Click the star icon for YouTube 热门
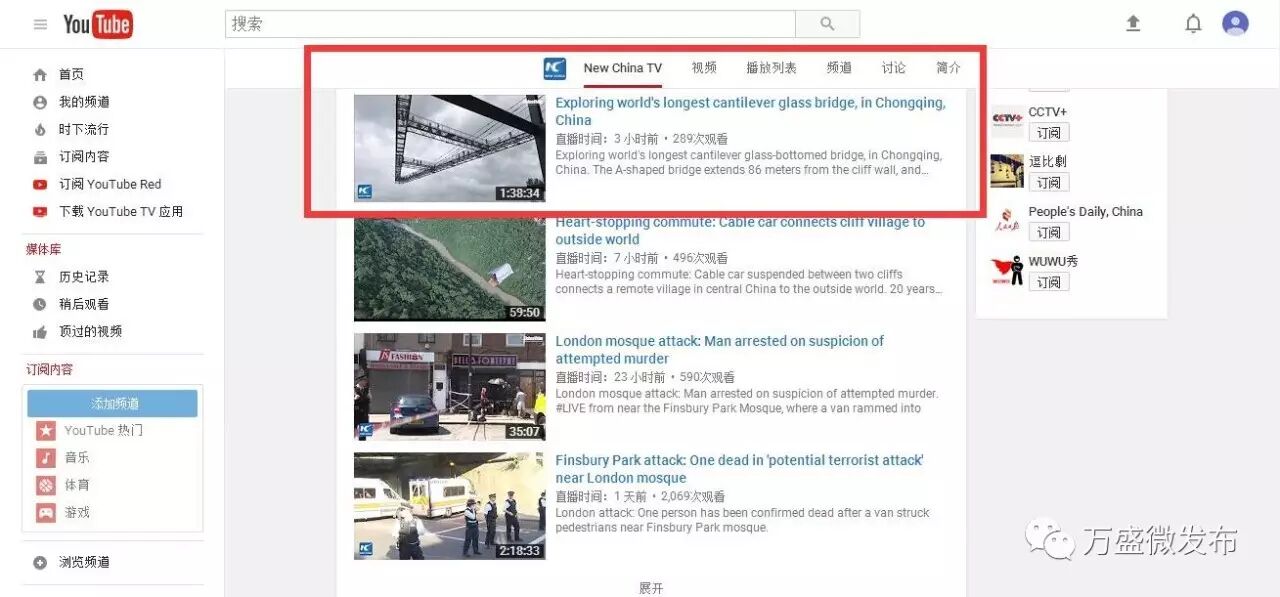This screenshot has height=597, width=1280. [x=46, y=431]
